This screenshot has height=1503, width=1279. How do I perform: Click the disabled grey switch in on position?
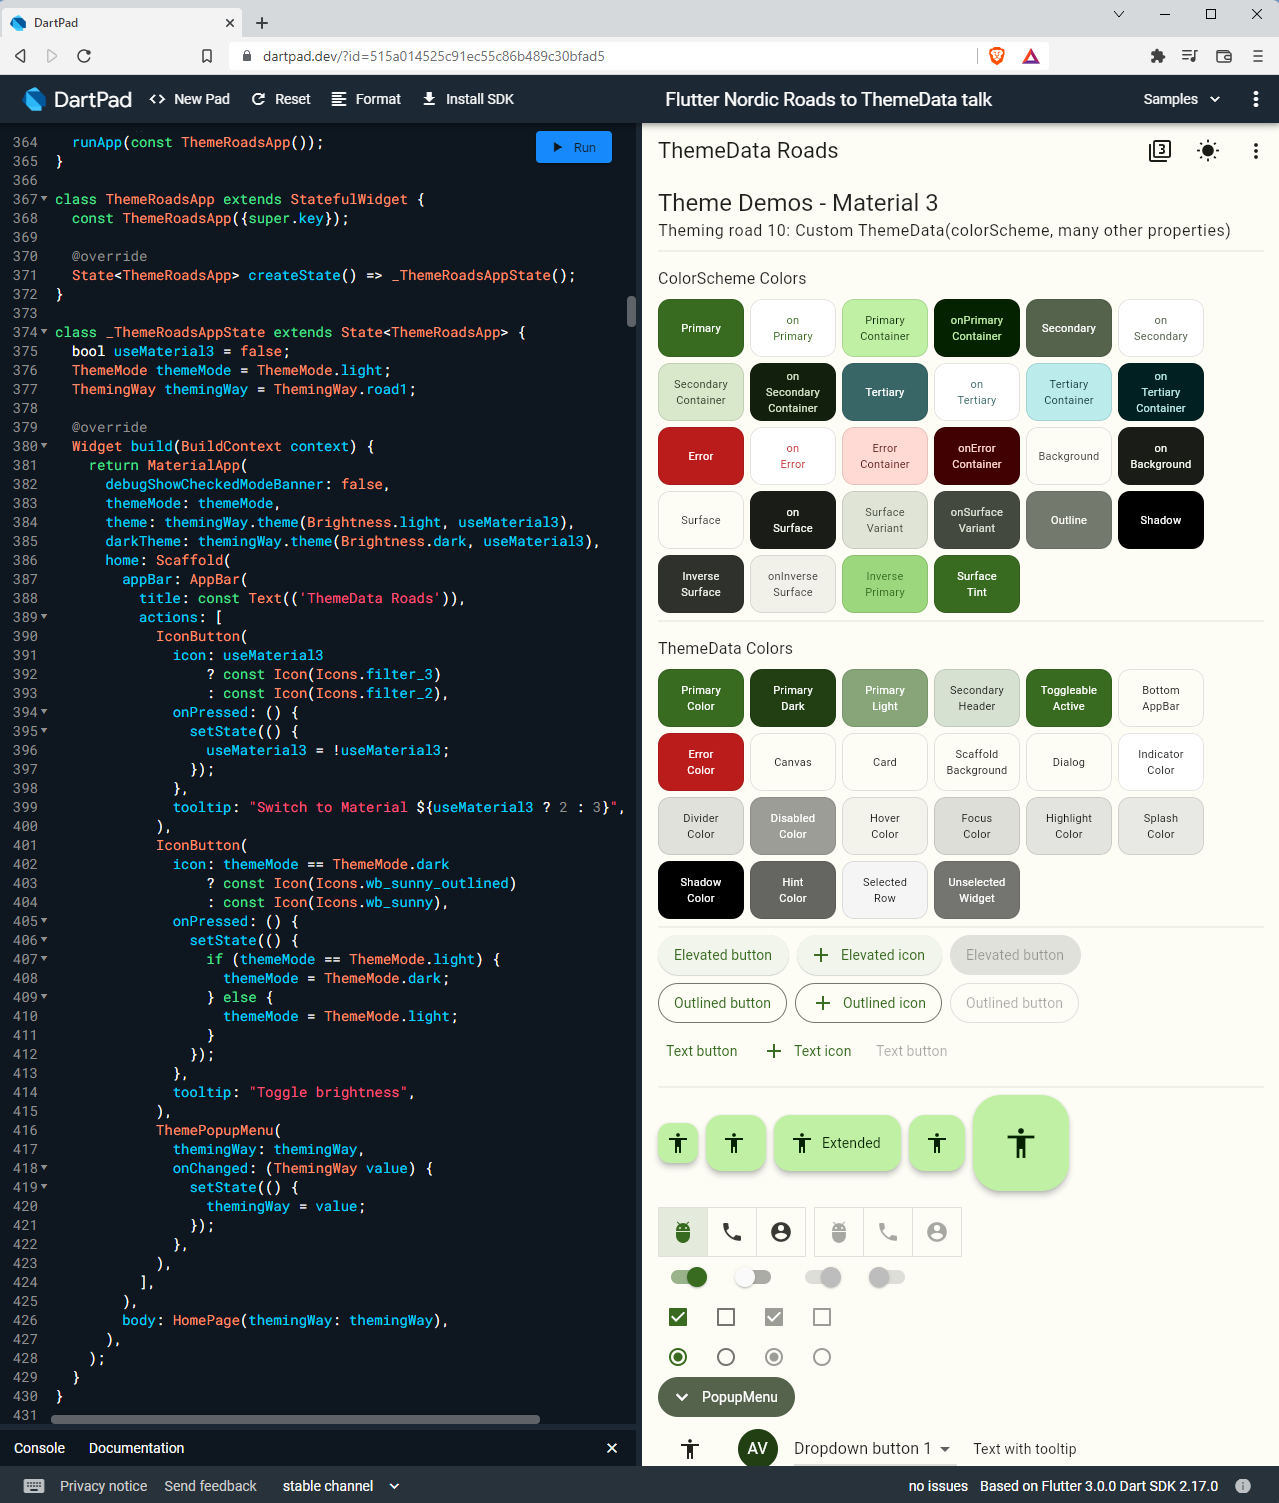point(823,1277)
